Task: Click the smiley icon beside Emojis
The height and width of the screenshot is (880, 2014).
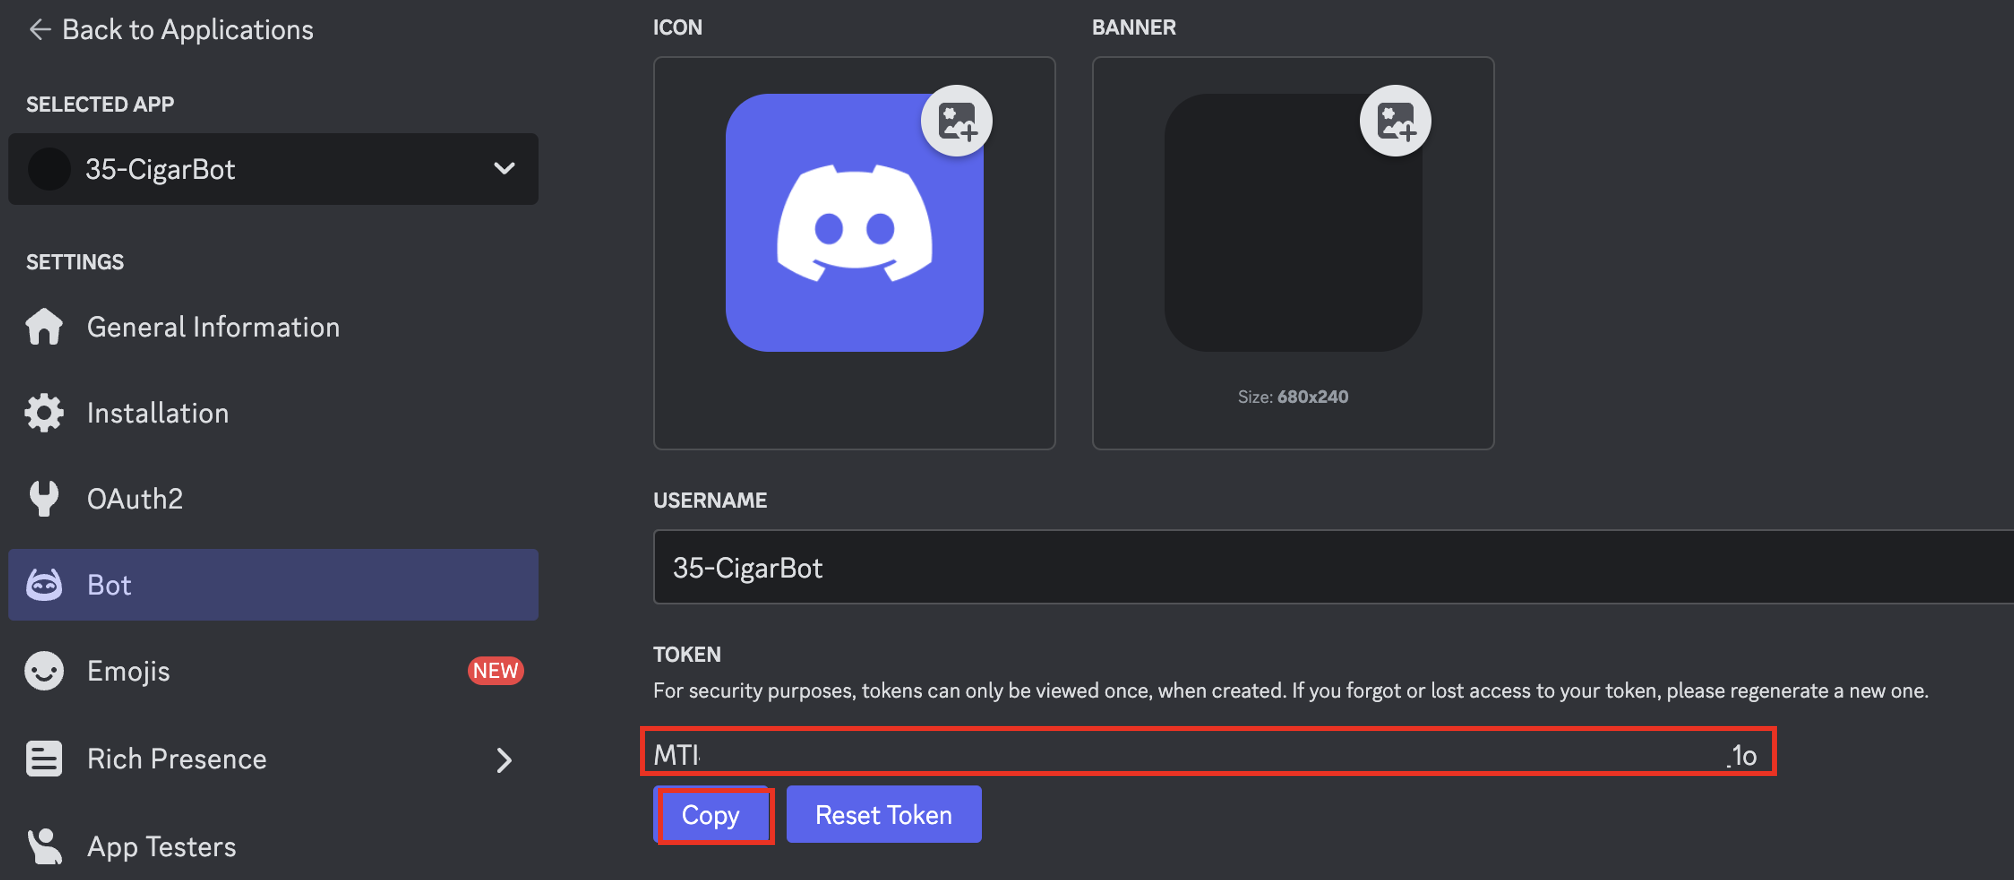Action: (44, 671)
